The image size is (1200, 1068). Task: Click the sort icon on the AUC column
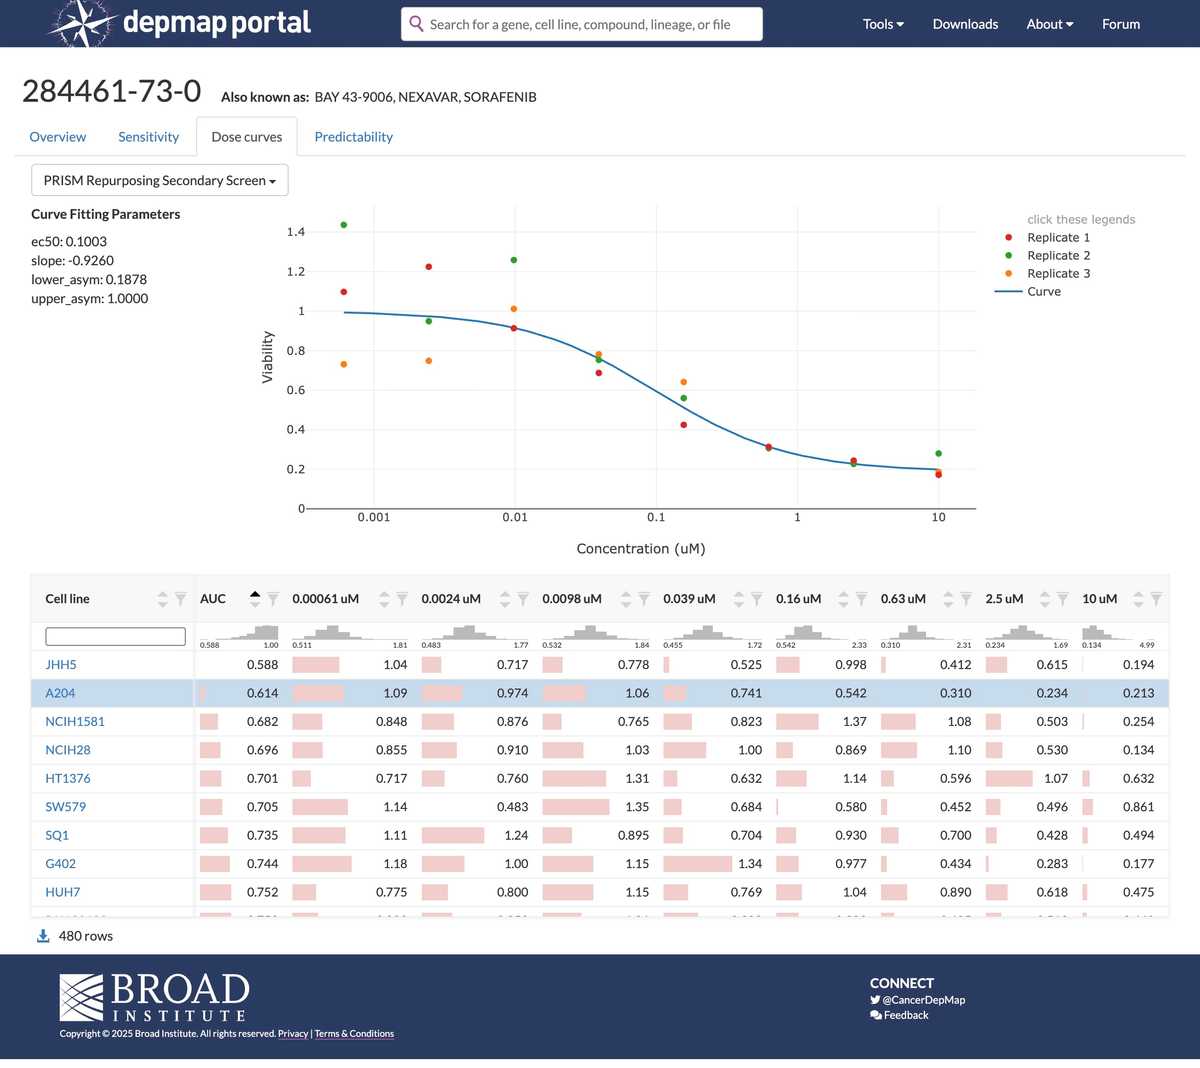click(x=256, y=599)
